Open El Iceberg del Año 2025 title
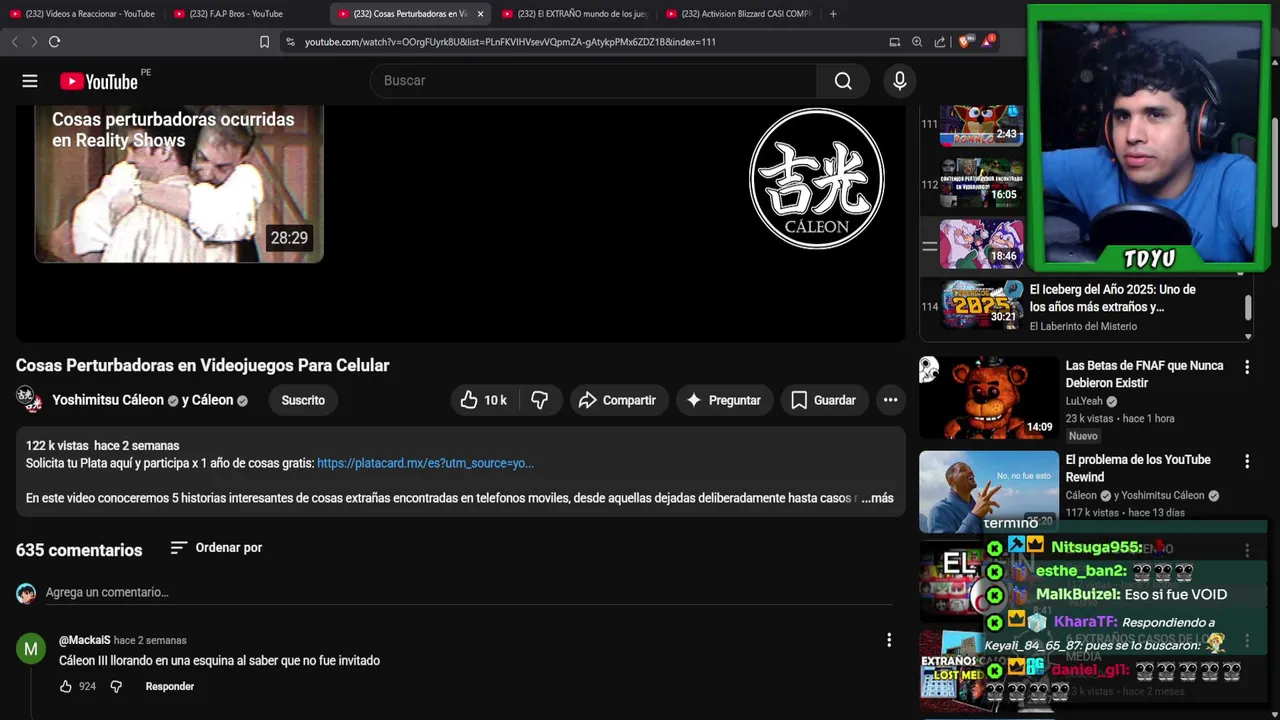Screen dimensions: 1280x720 click(1113, 298)
